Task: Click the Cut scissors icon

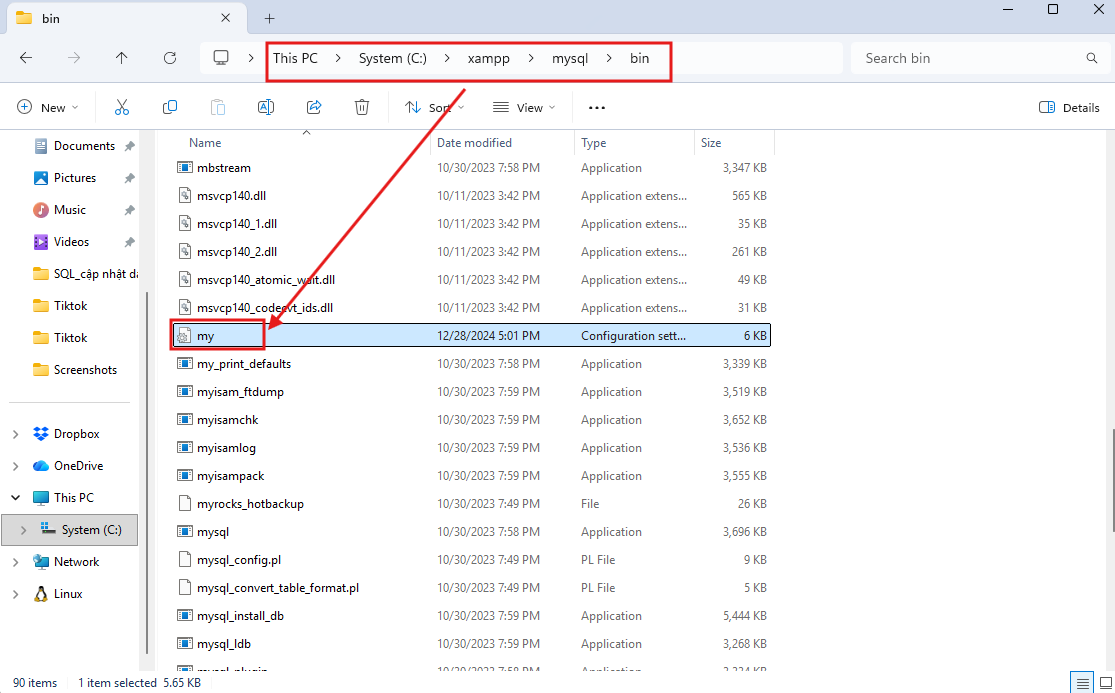Action: tap(122, 107)
